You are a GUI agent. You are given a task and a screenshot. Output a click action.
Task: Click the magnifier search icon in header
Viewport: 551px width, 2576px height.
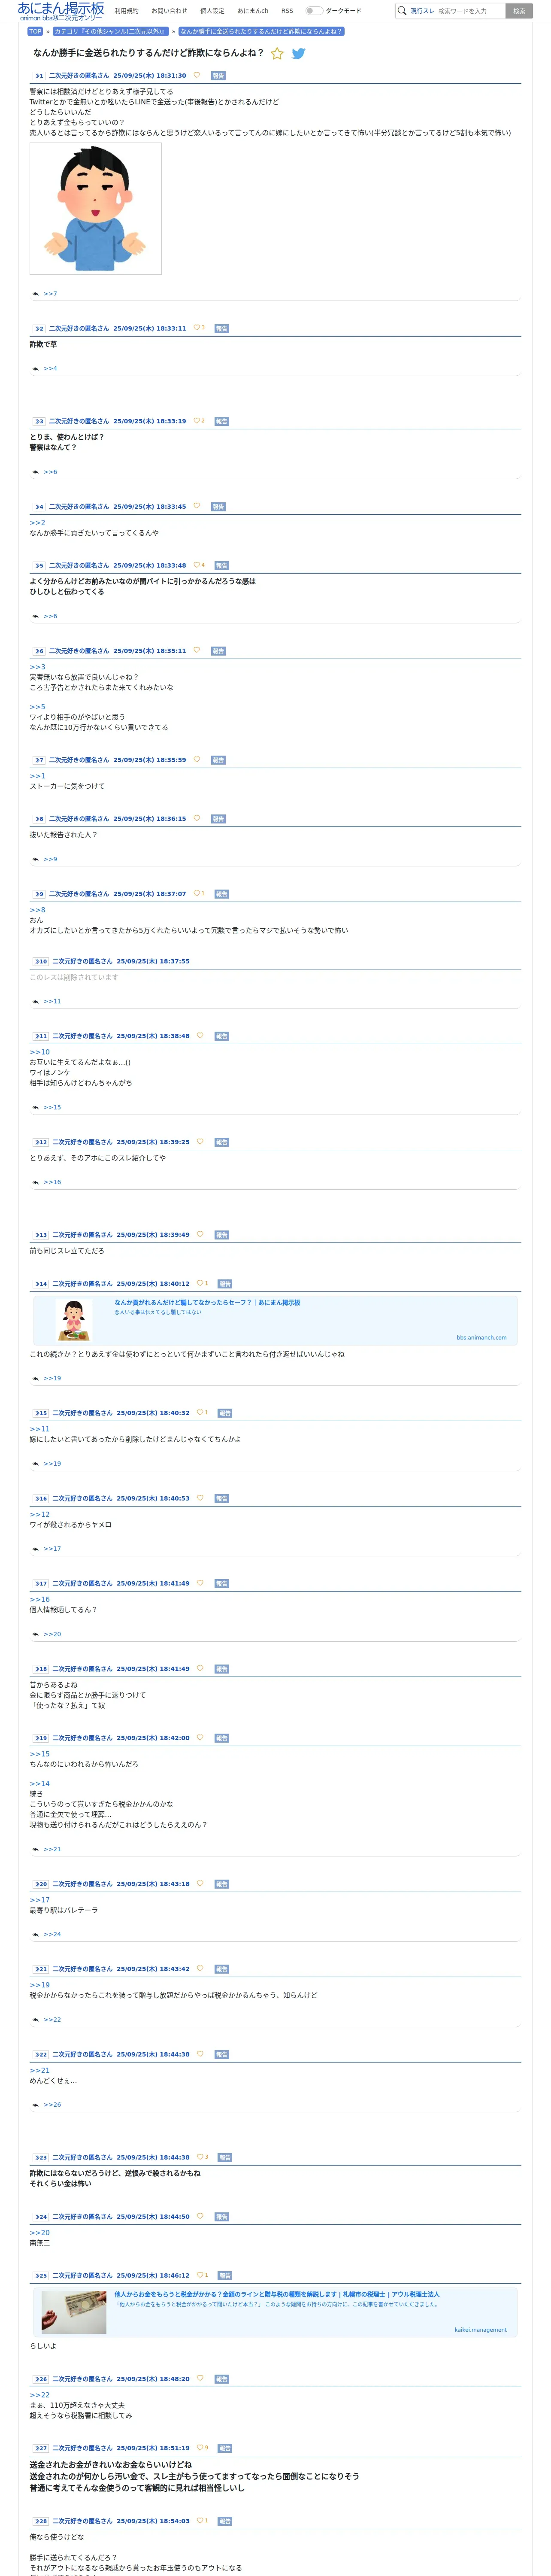(402, 11)
